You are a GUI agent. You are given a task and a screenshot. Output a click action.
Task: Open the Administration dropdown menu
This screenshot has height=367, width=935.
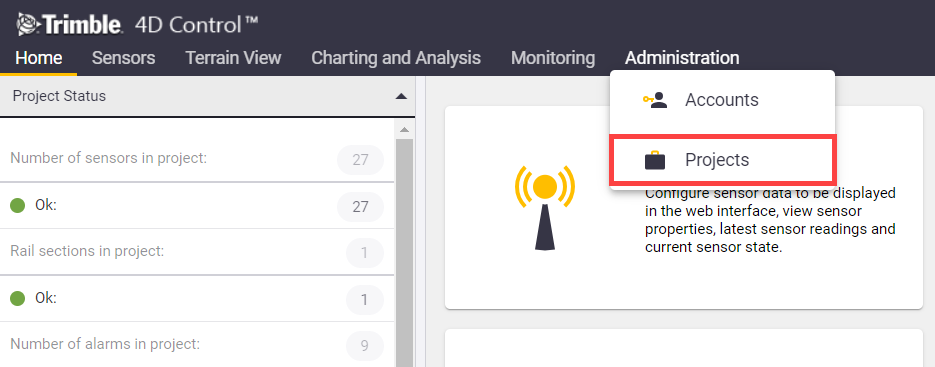click(682, 58)
